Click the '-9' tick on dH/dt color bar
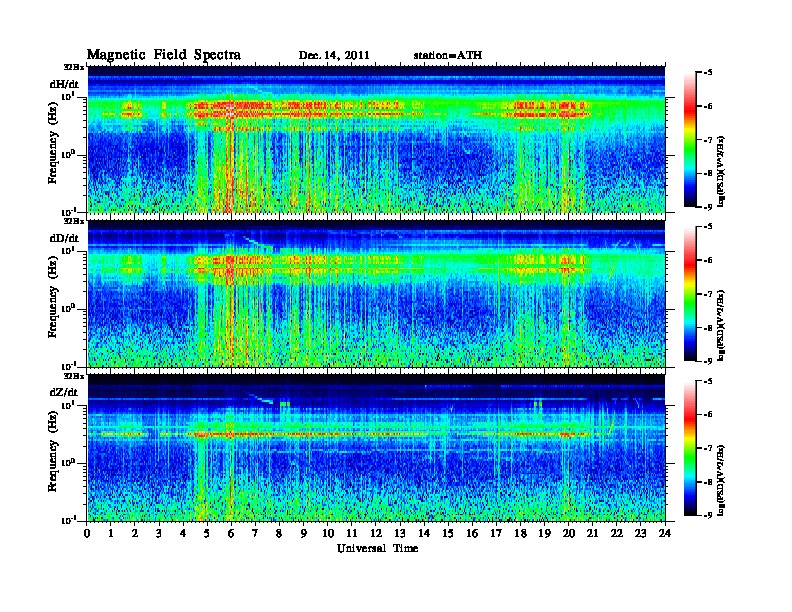The width and height of the screenshot is (792, 612). click(707, 207)
